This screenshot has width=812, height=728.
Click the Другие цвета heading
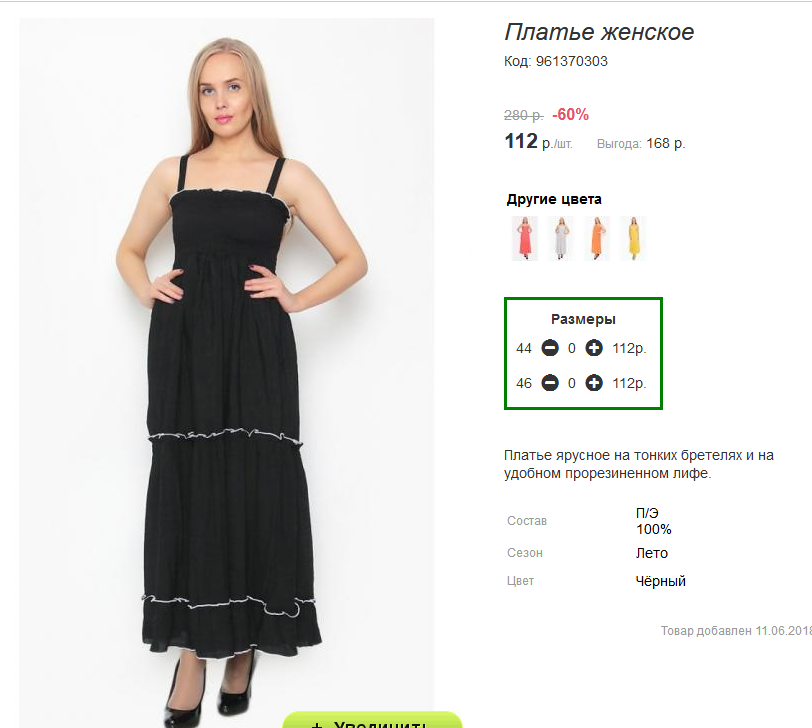coord(554,199)
